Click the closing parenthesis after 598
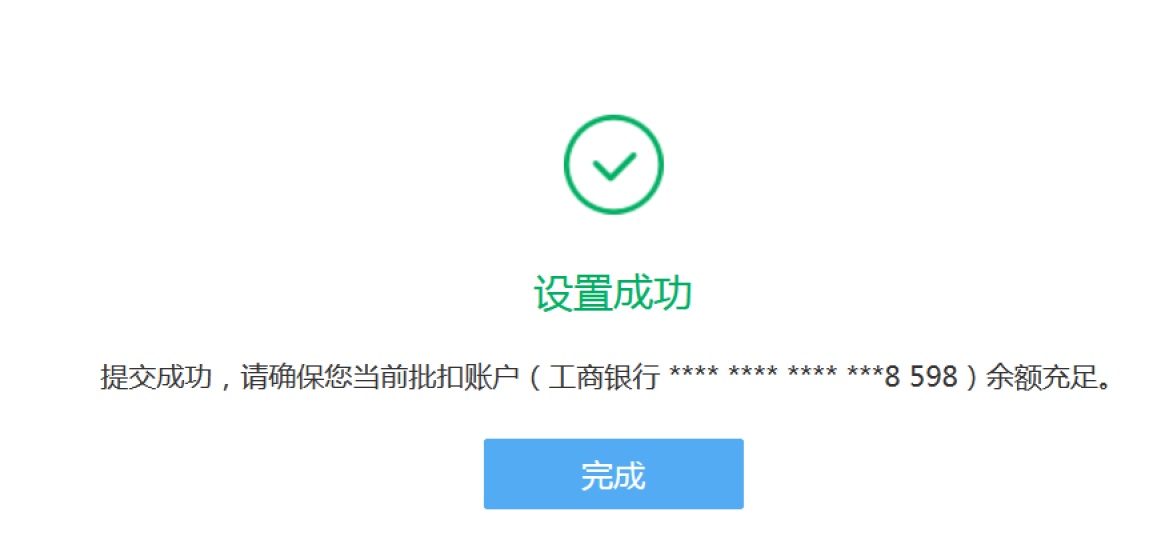 [x=971, y=378]
